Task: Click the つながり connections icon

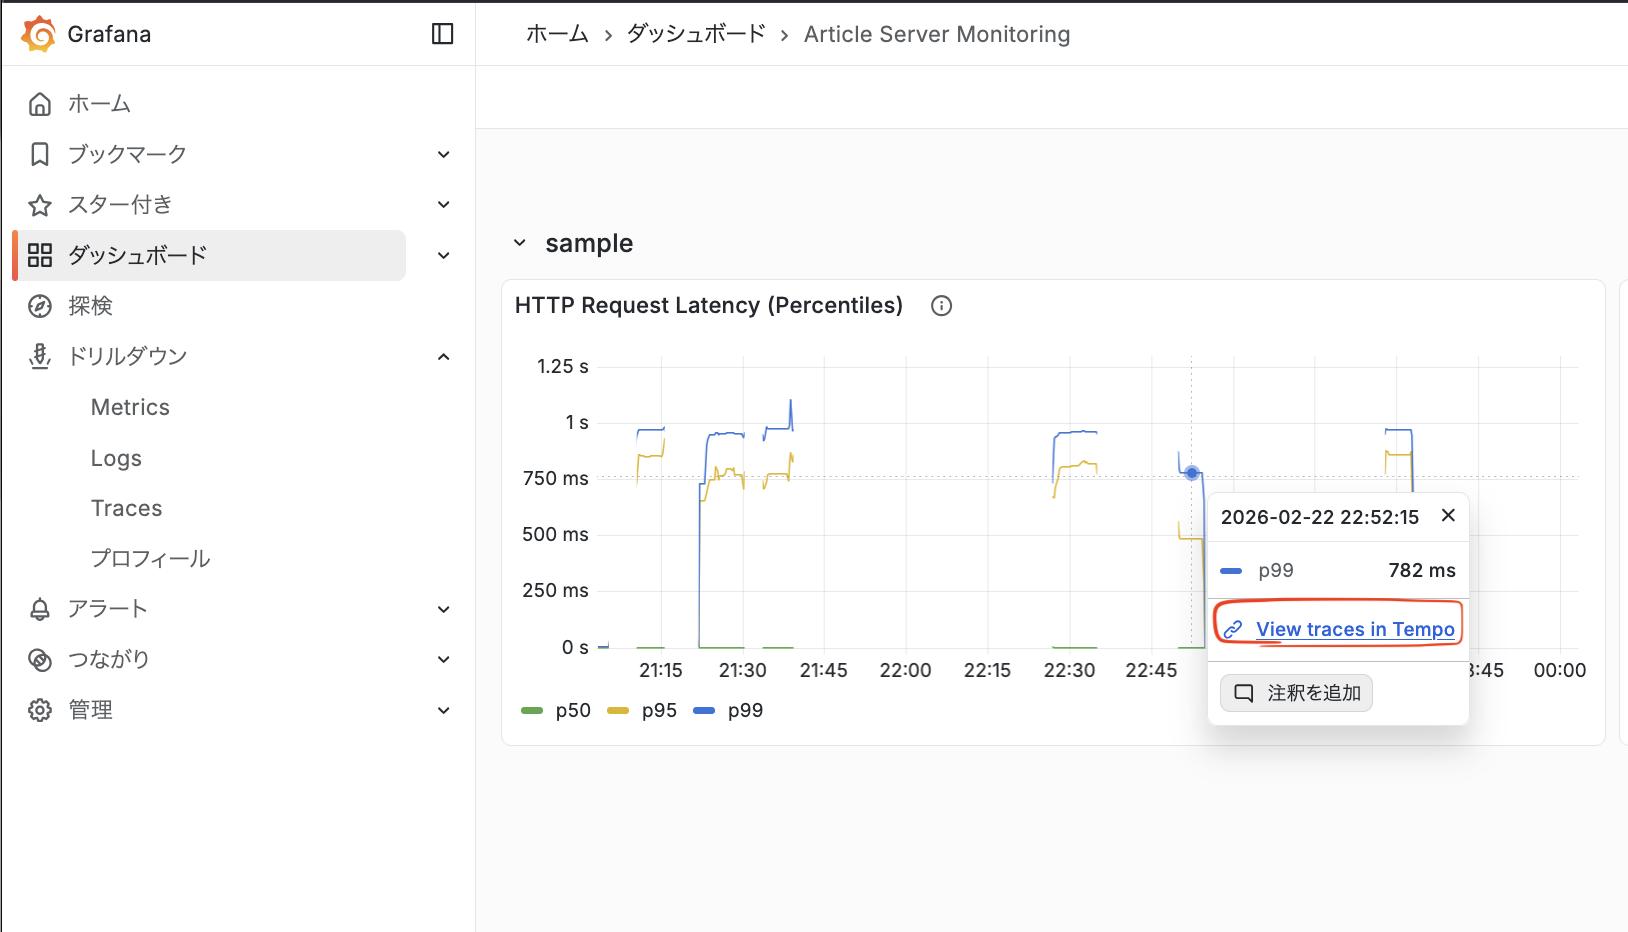Action: [x=40, y=659]
